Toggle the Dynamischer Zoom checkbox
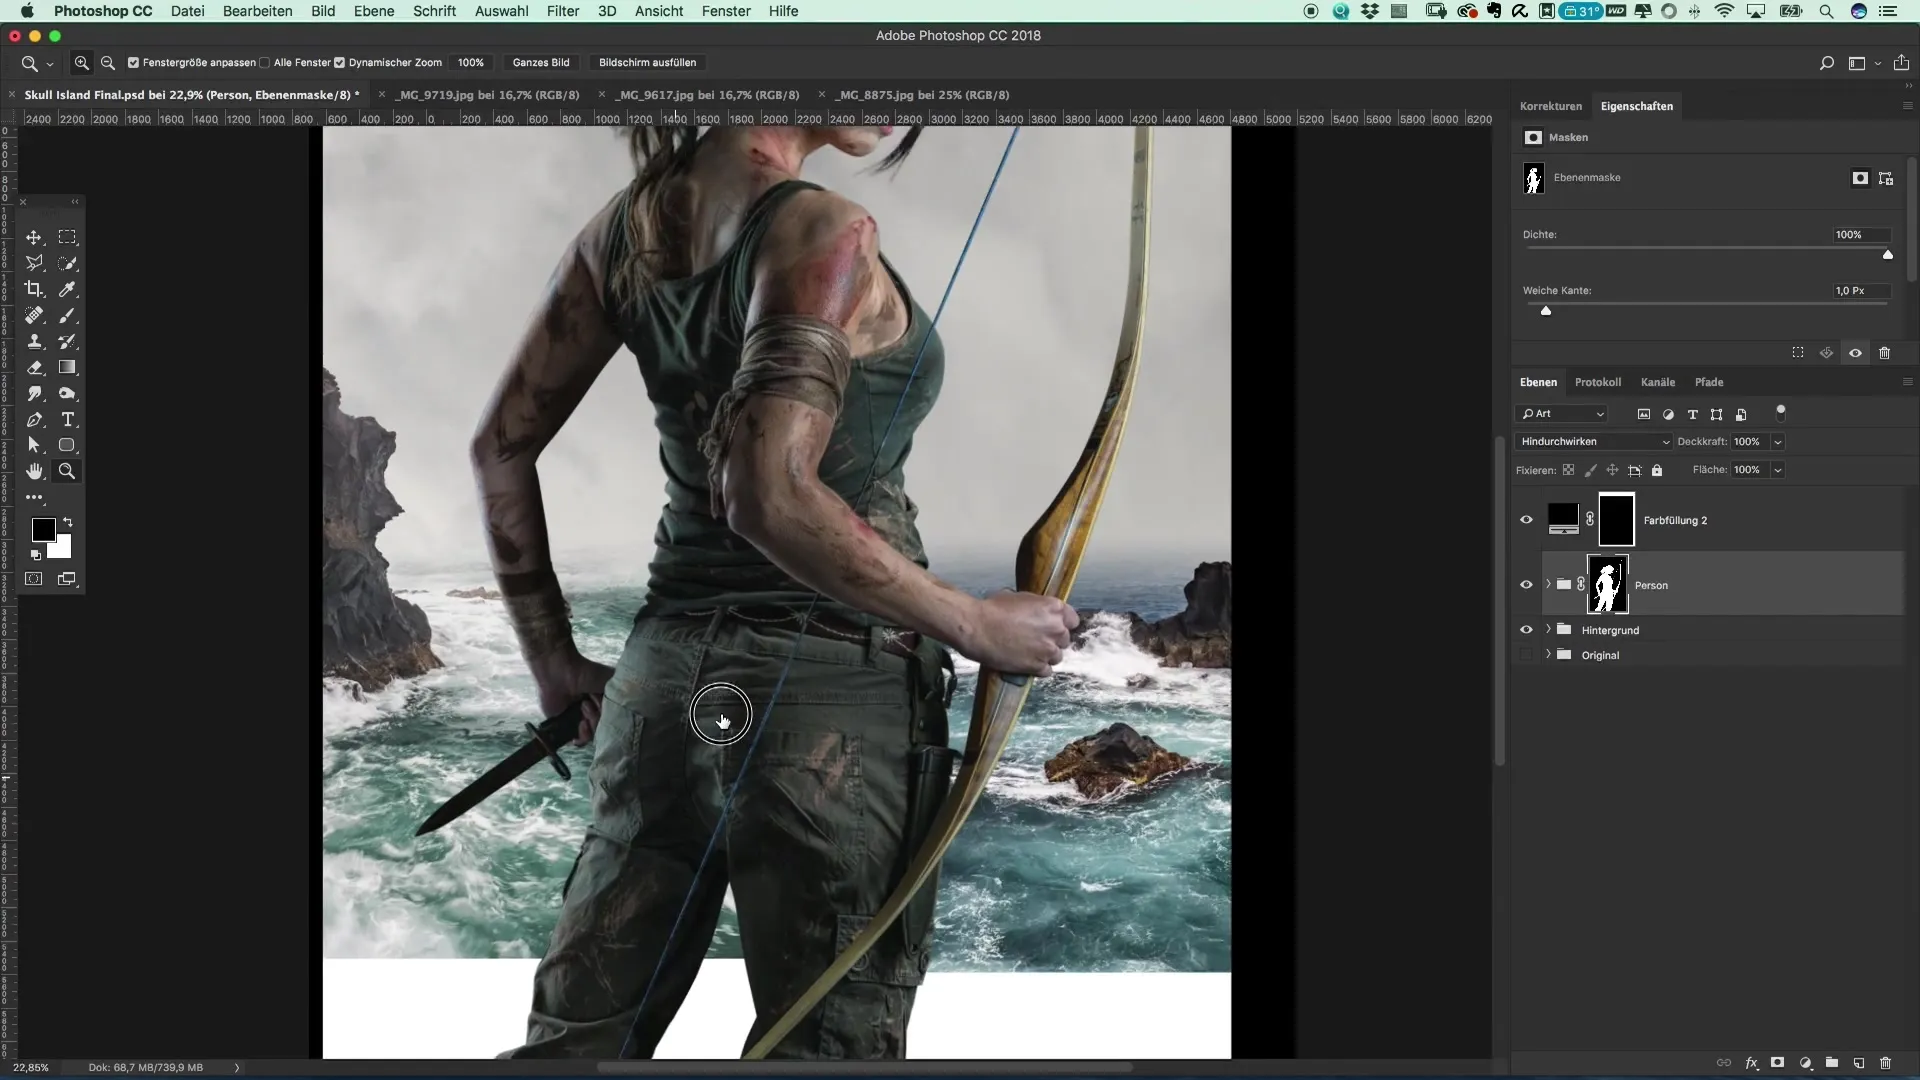Viewport: 1920px width, 1080px height. pos(339,63)
